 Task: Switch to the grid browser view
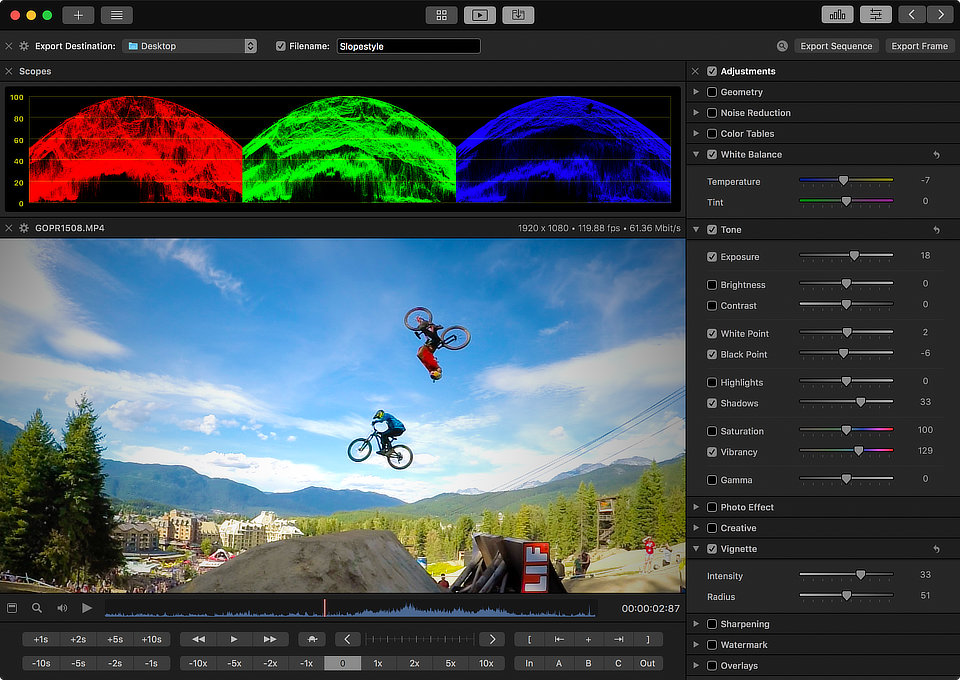pos(441,15)
